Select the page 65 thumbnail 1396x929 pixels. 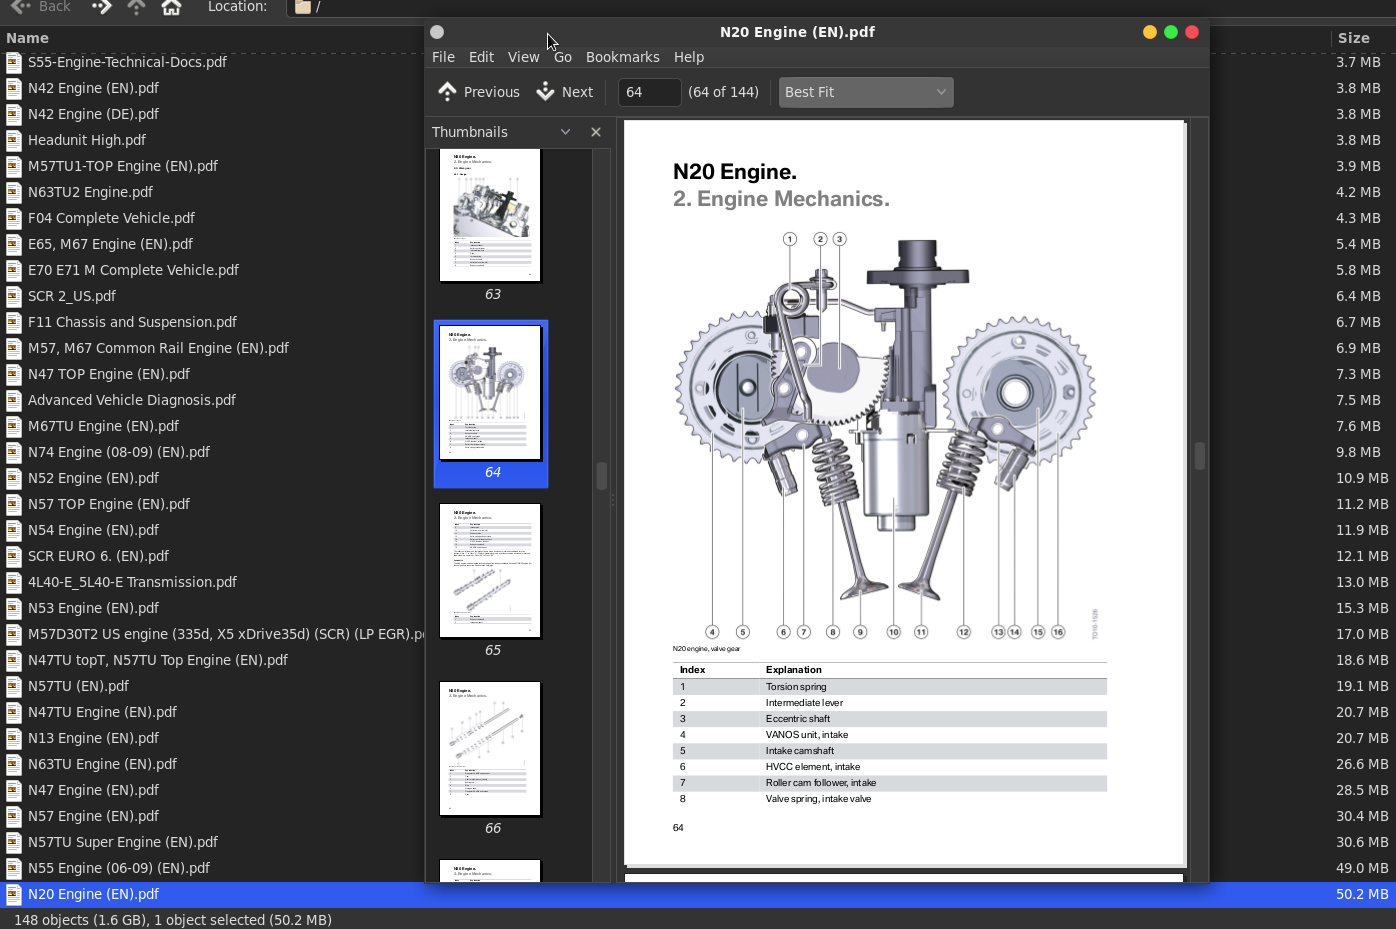(490, 571)
